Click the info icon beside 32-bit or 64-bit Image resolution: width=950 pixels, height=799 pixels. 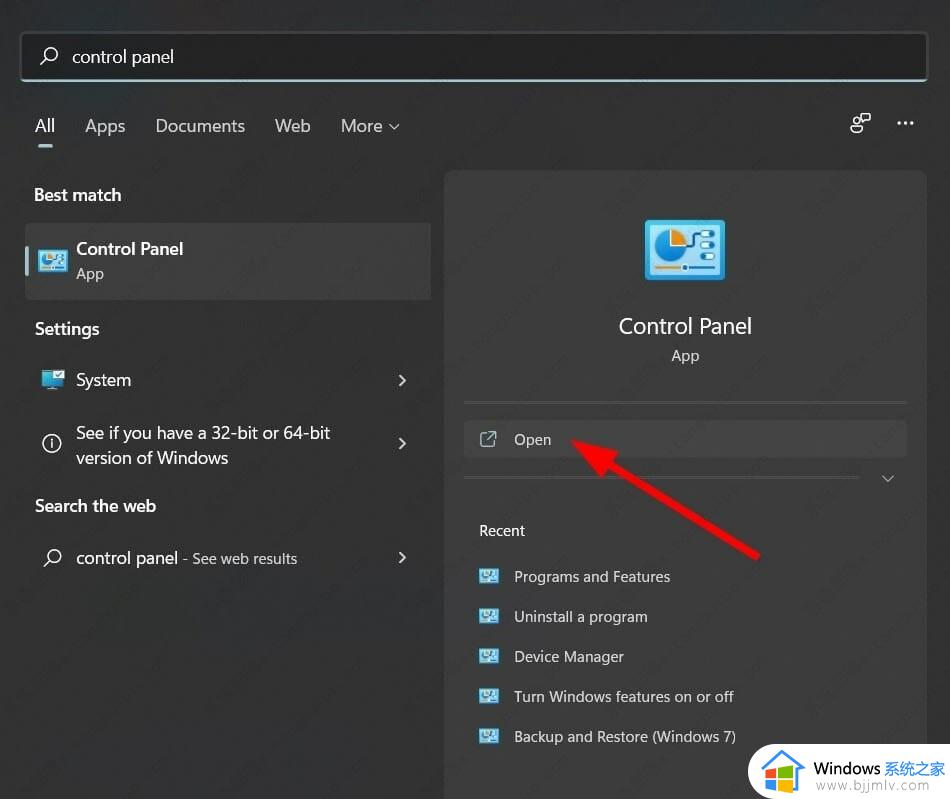(x=51, y=443)
